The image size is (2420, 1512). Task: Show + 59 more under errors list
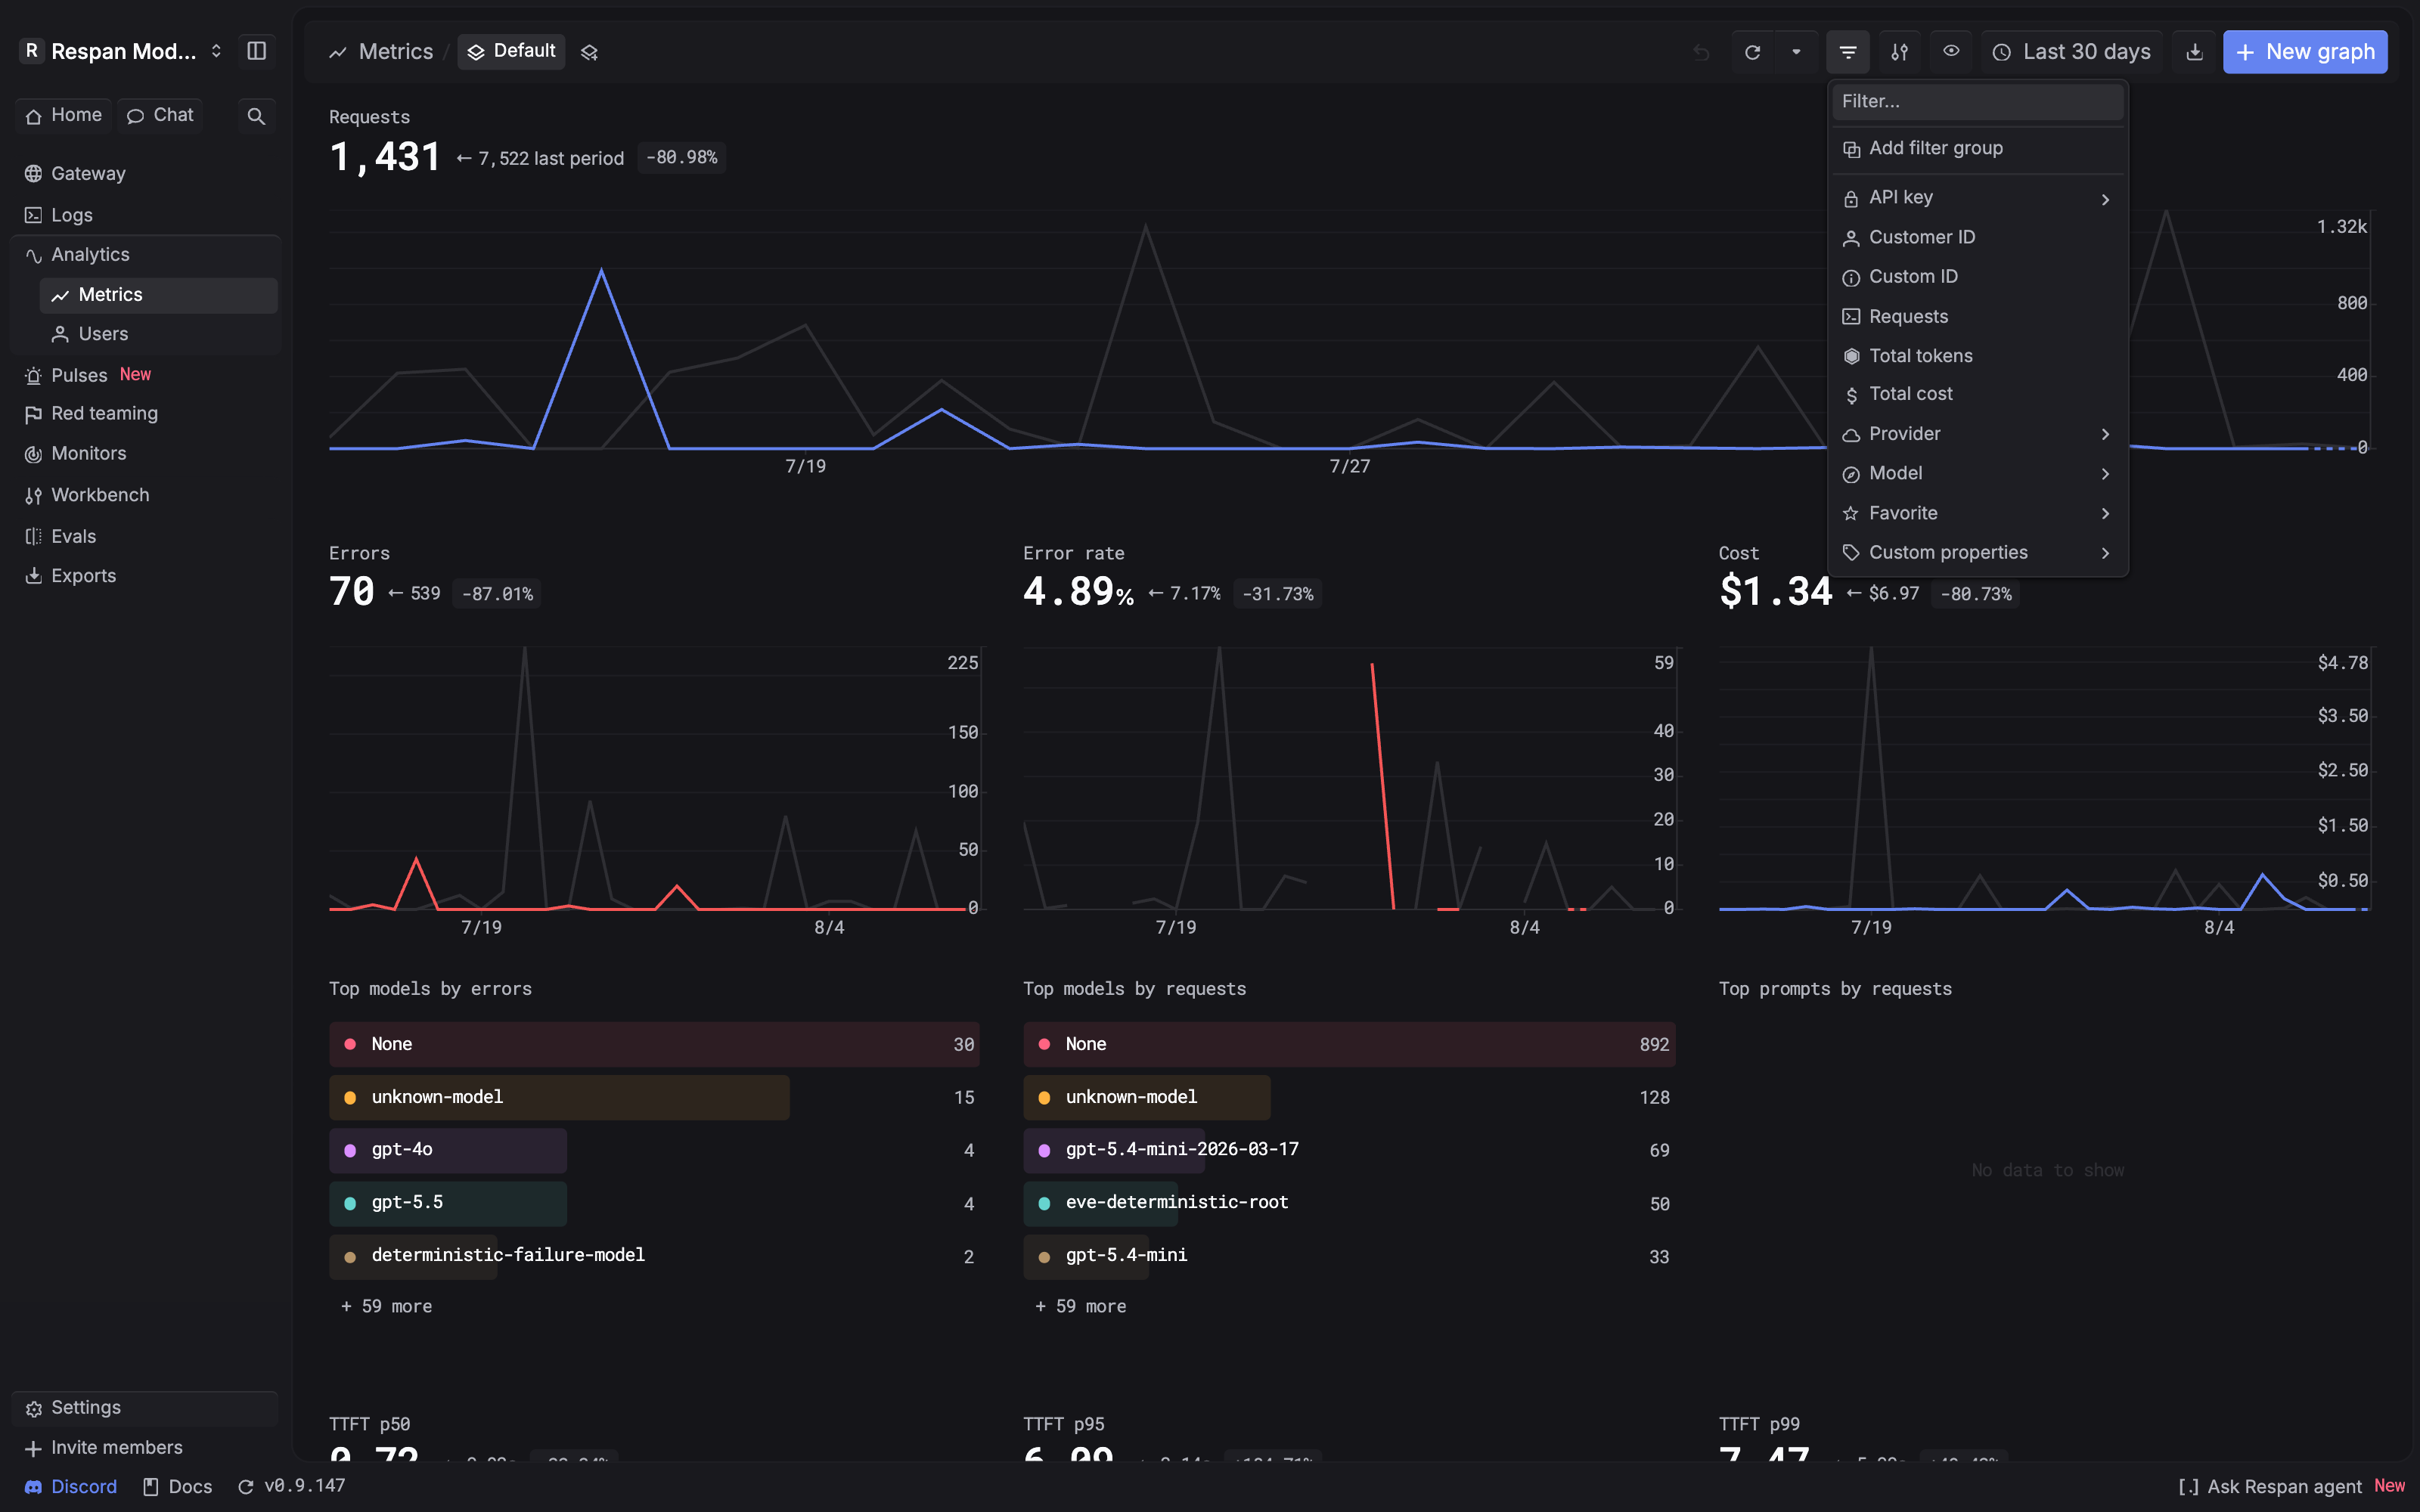click(387, 1307)
